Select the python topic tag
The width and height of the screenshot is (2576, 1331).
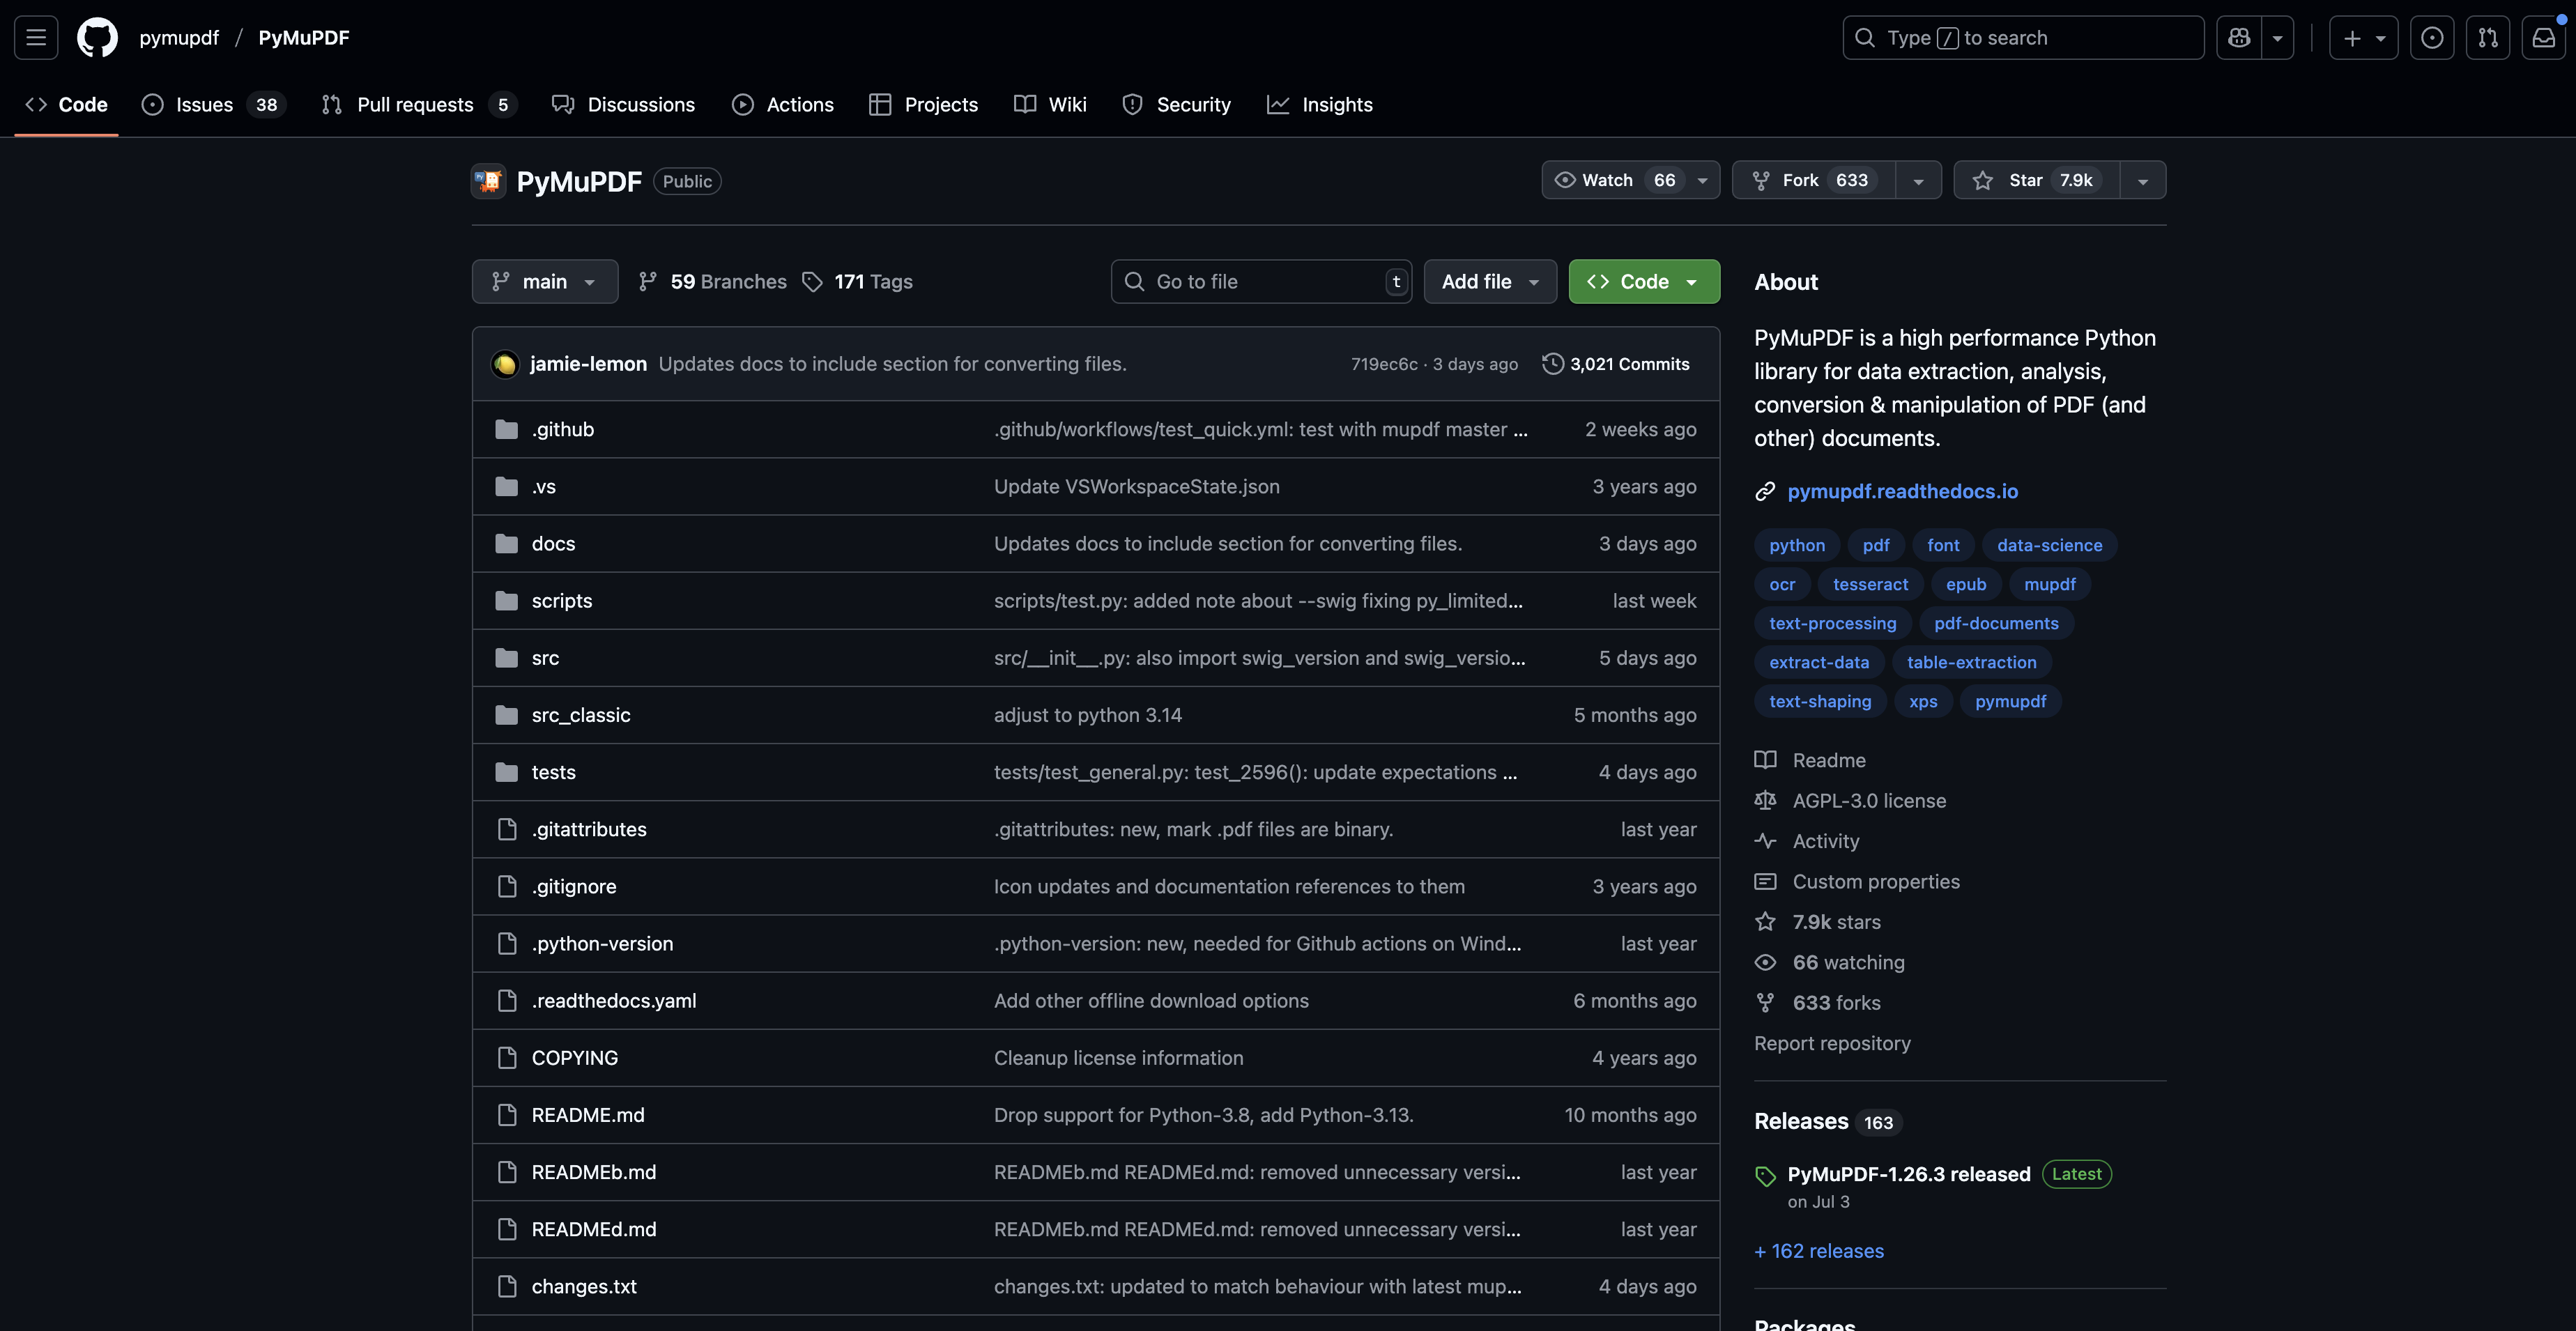pos(1797,545)
